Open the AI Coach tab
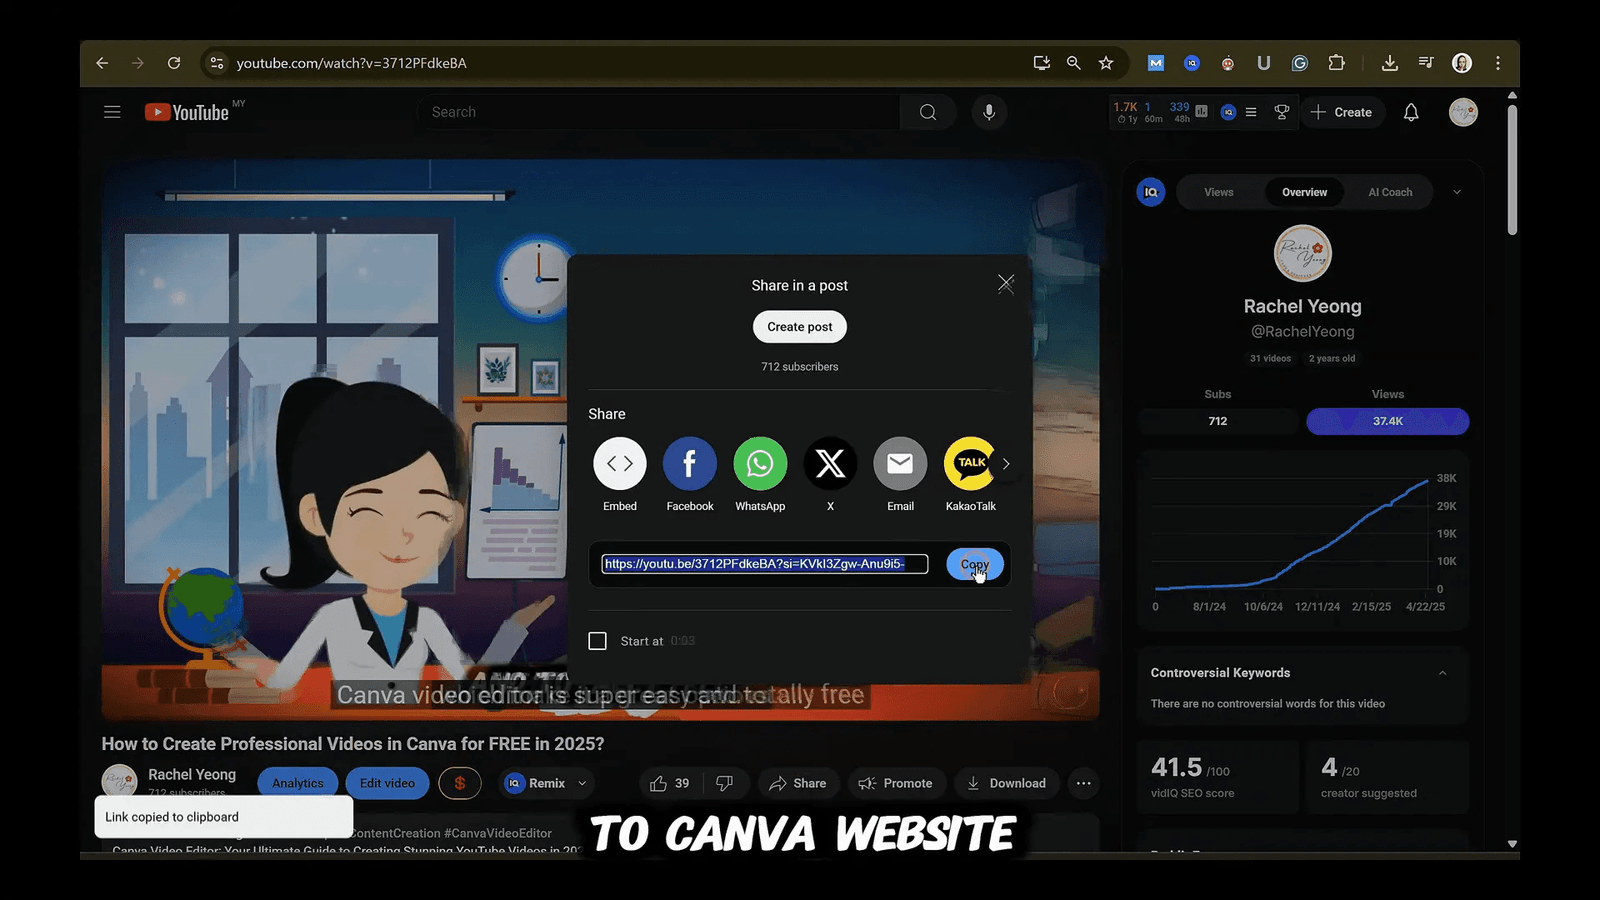Image resolution: width=1600 pixels, height=900 pixels. pyautogui.click(x=1391, y=192)
